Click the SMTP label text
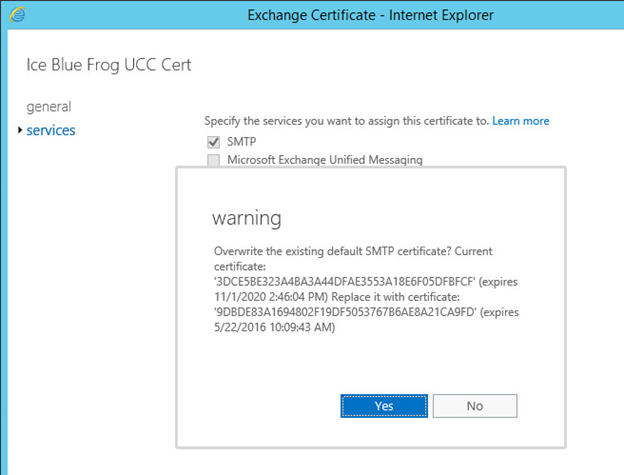Viewport: 624px width, 475px height. click(242, 142)
